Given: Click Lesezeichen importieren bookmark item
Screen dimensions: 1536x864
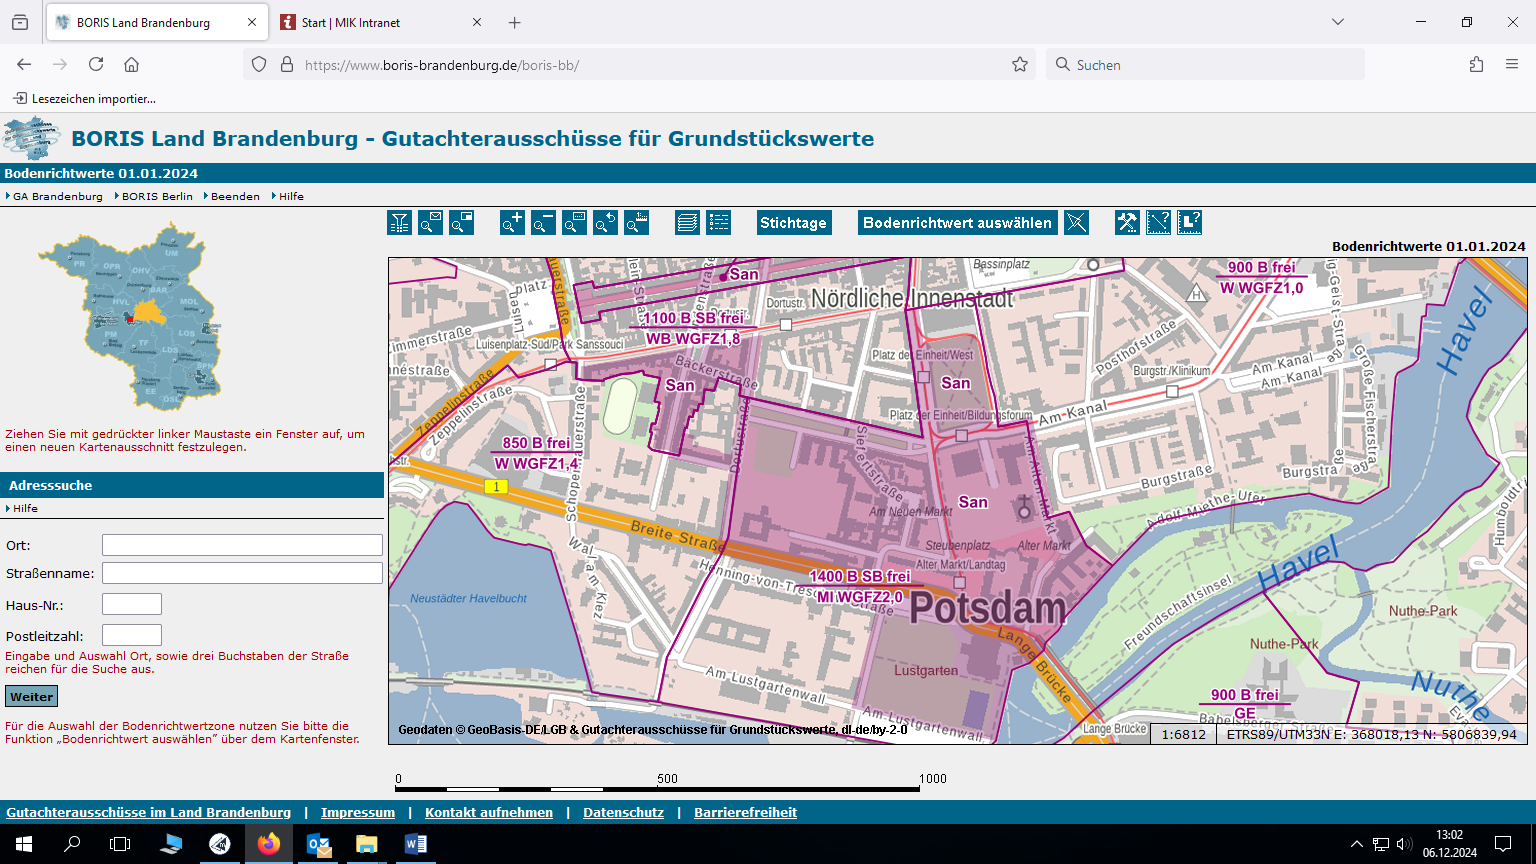Looking at the screenshot, I should click(x=85, y=98).
